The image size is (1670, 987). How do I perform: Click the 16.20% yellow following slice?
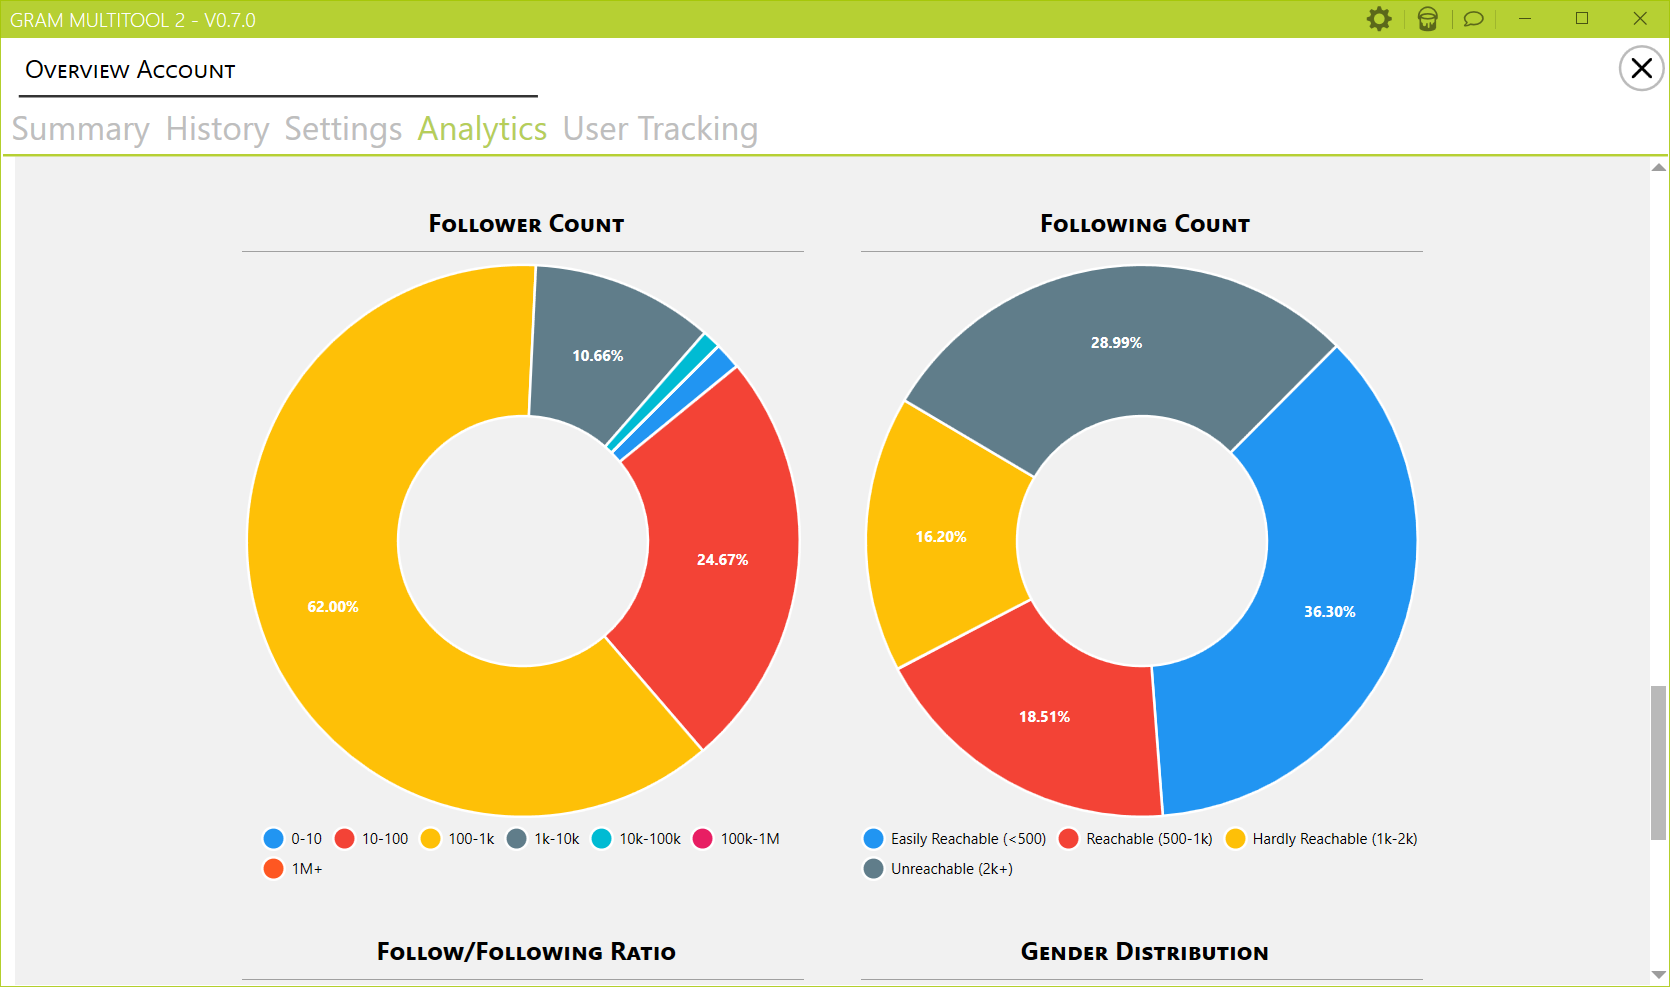point(941,537)
